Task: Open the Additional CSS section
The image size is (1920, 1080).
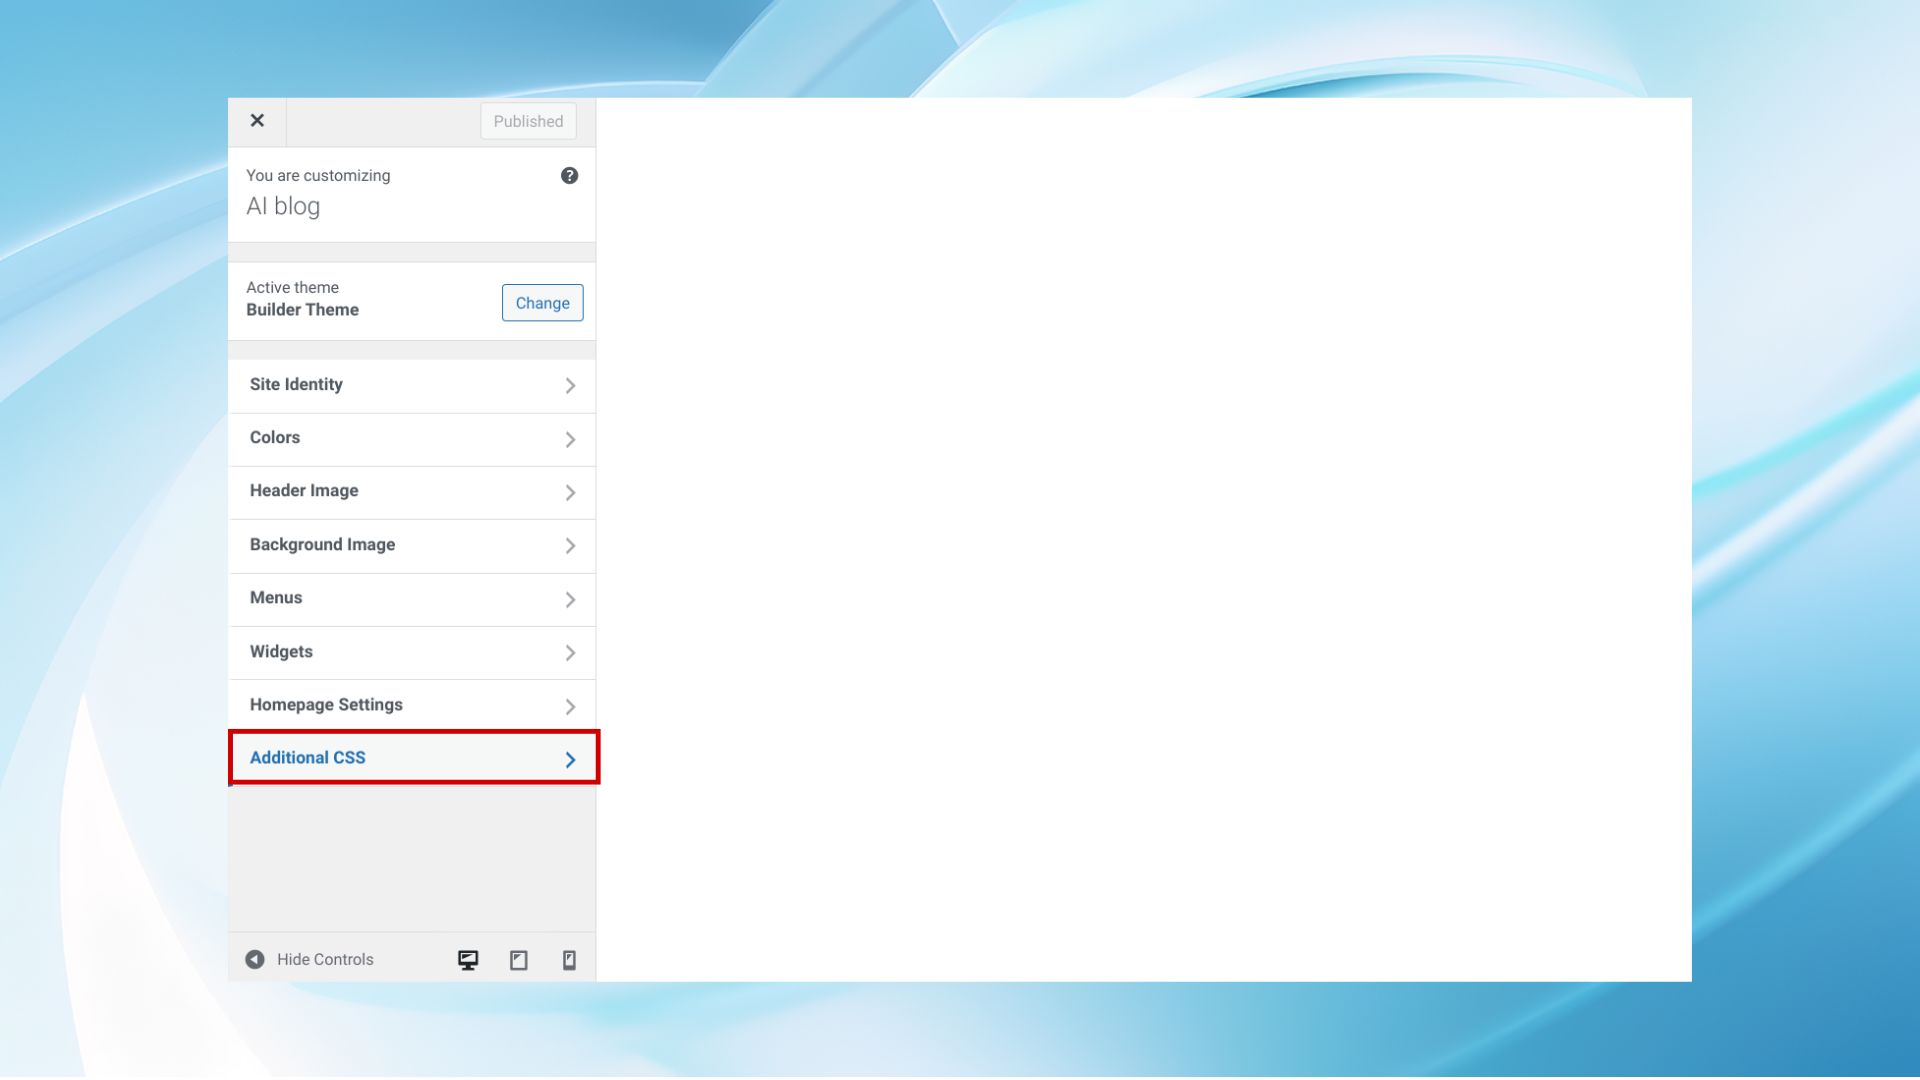Action: 308,758
